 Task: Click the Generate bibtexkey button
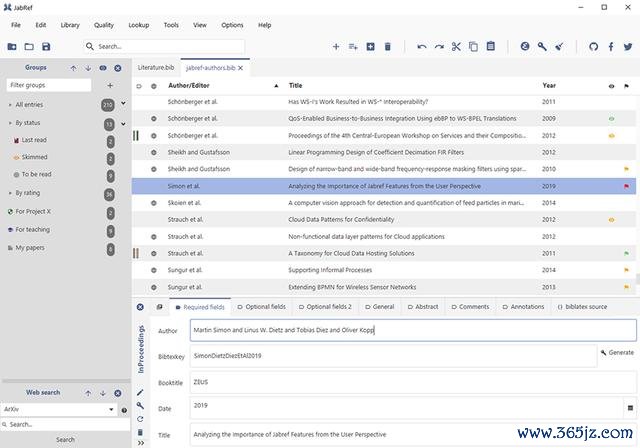pos(616,353)
